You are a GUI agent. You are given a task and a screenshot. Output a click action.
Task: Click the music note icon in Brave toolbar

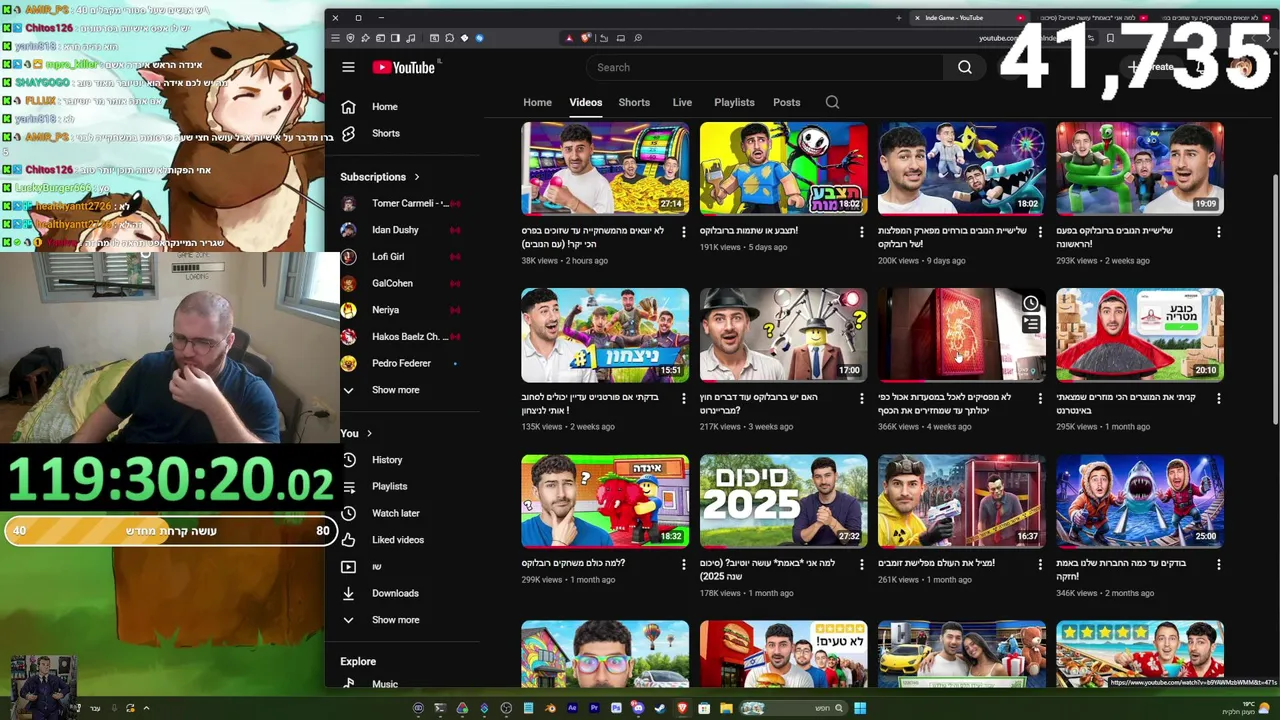(x=411, y=38)
